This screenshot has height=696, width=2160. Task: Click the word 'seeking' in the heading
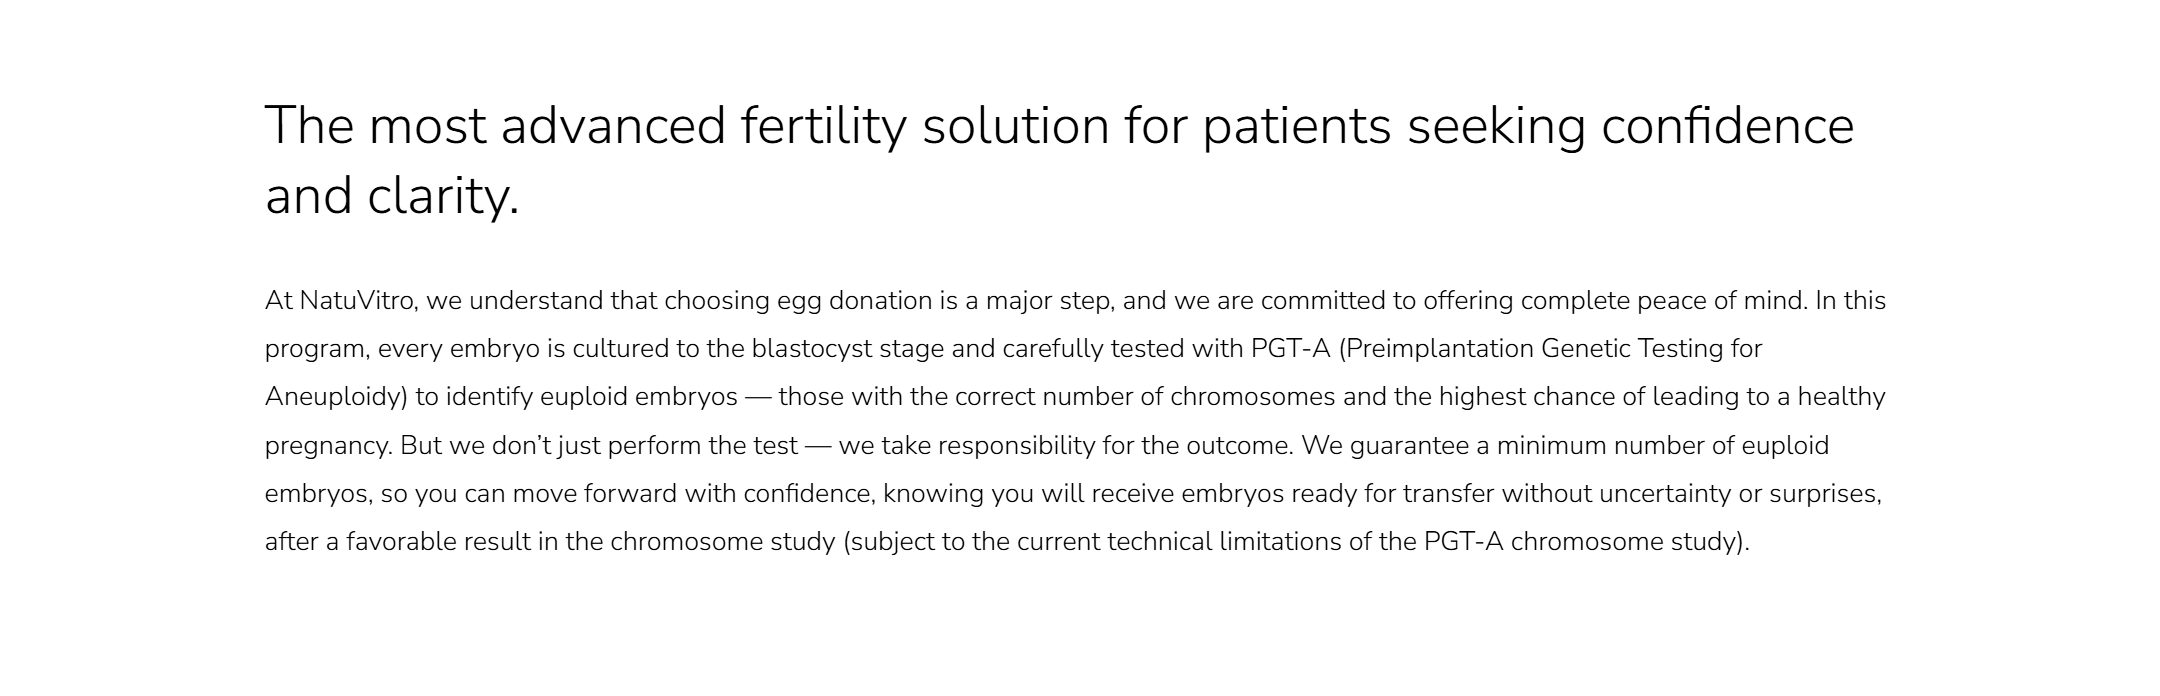[x=1496, y=127]
